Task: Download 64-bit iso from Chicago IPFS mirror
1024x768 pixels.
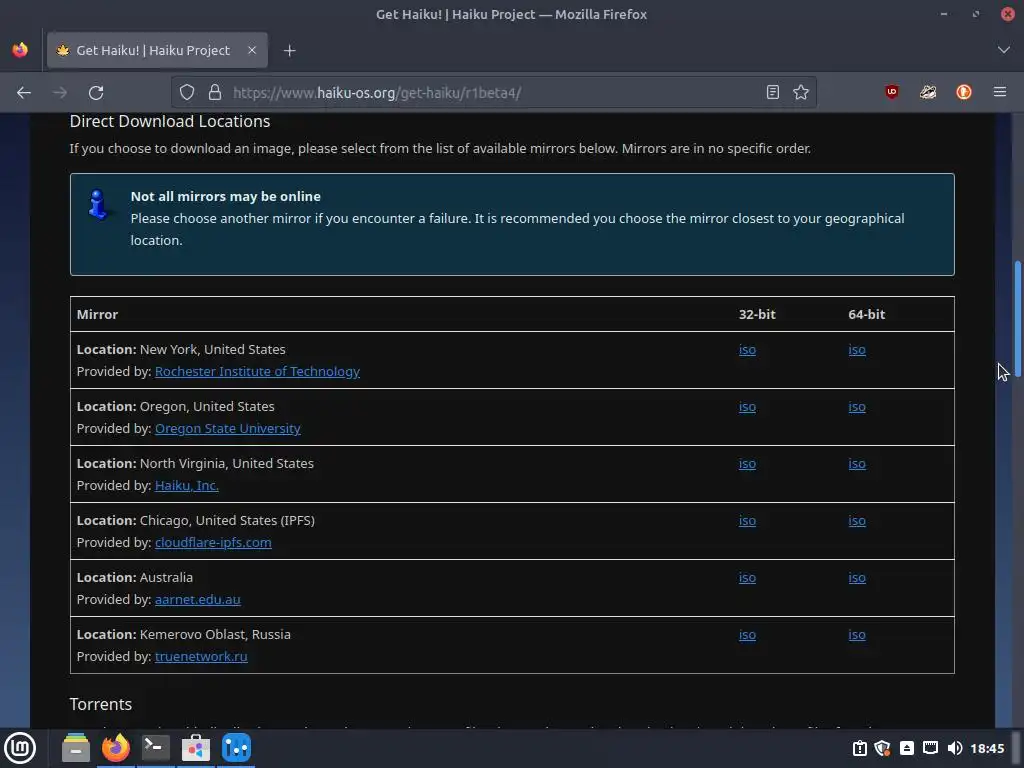Action: click(857, 520)
